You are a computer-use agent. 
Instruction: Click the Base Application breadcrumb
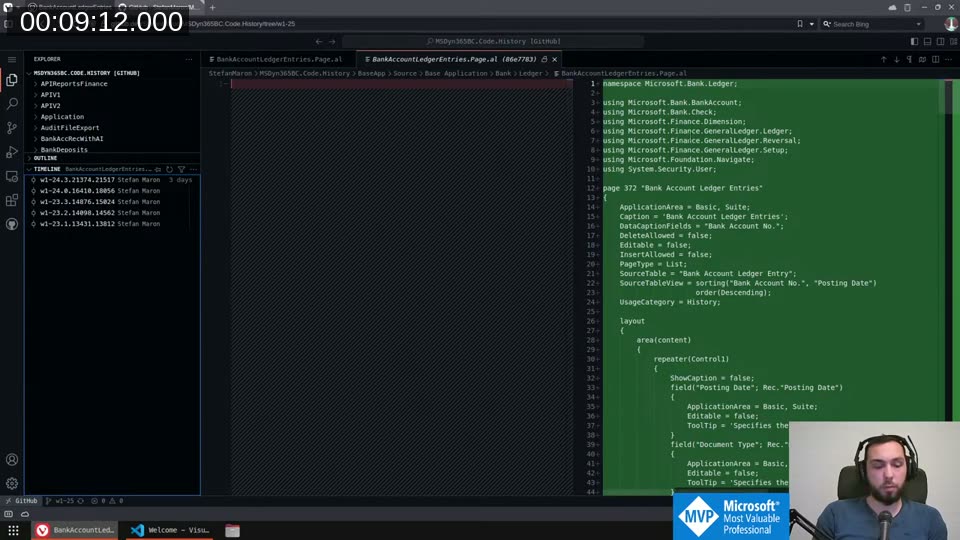tap(456, 73)
